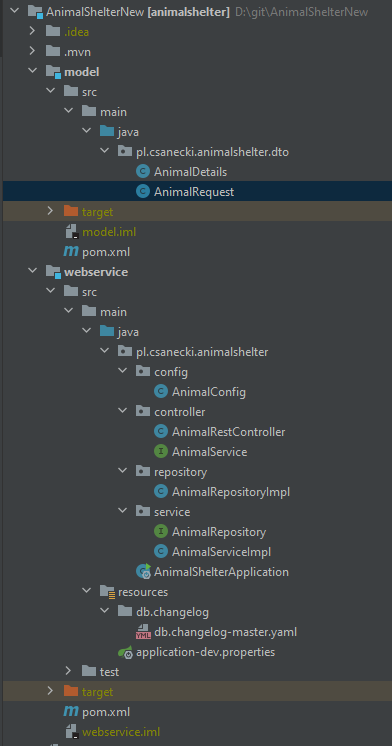Select the model module name
Viewport: 392px width, 746px height.
[82, 72]
